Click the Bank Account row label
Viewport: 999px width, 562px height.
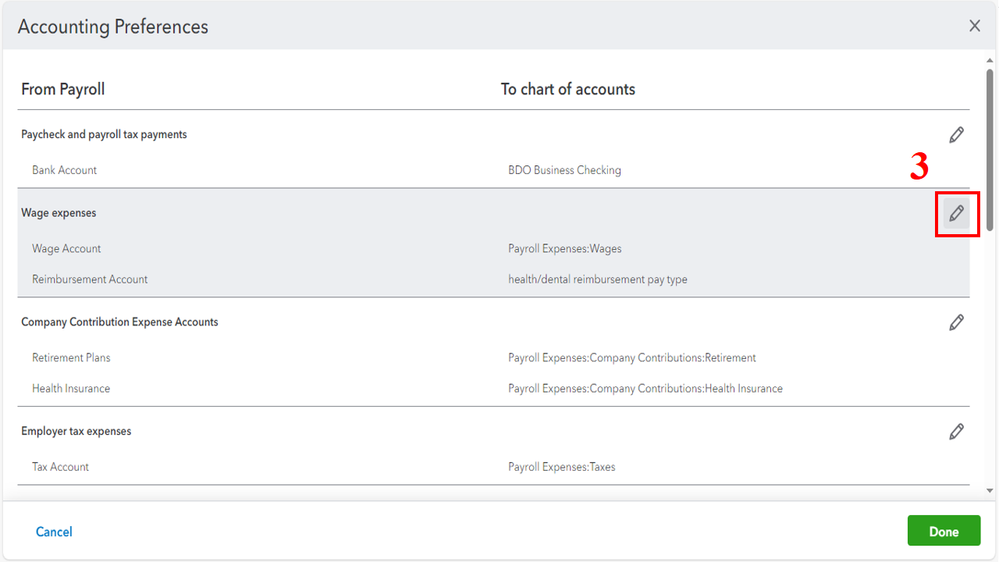click(64, 170)
